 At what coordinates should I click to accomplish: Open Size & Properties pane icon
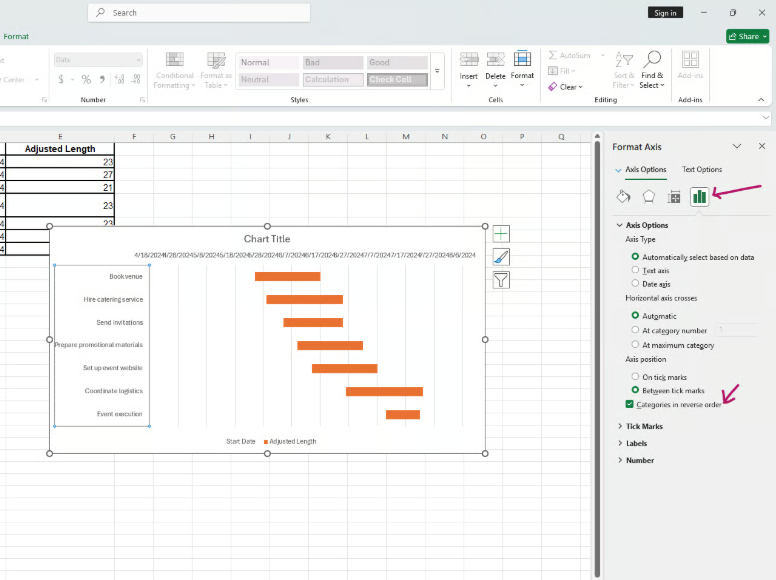[x=674, y=197]
